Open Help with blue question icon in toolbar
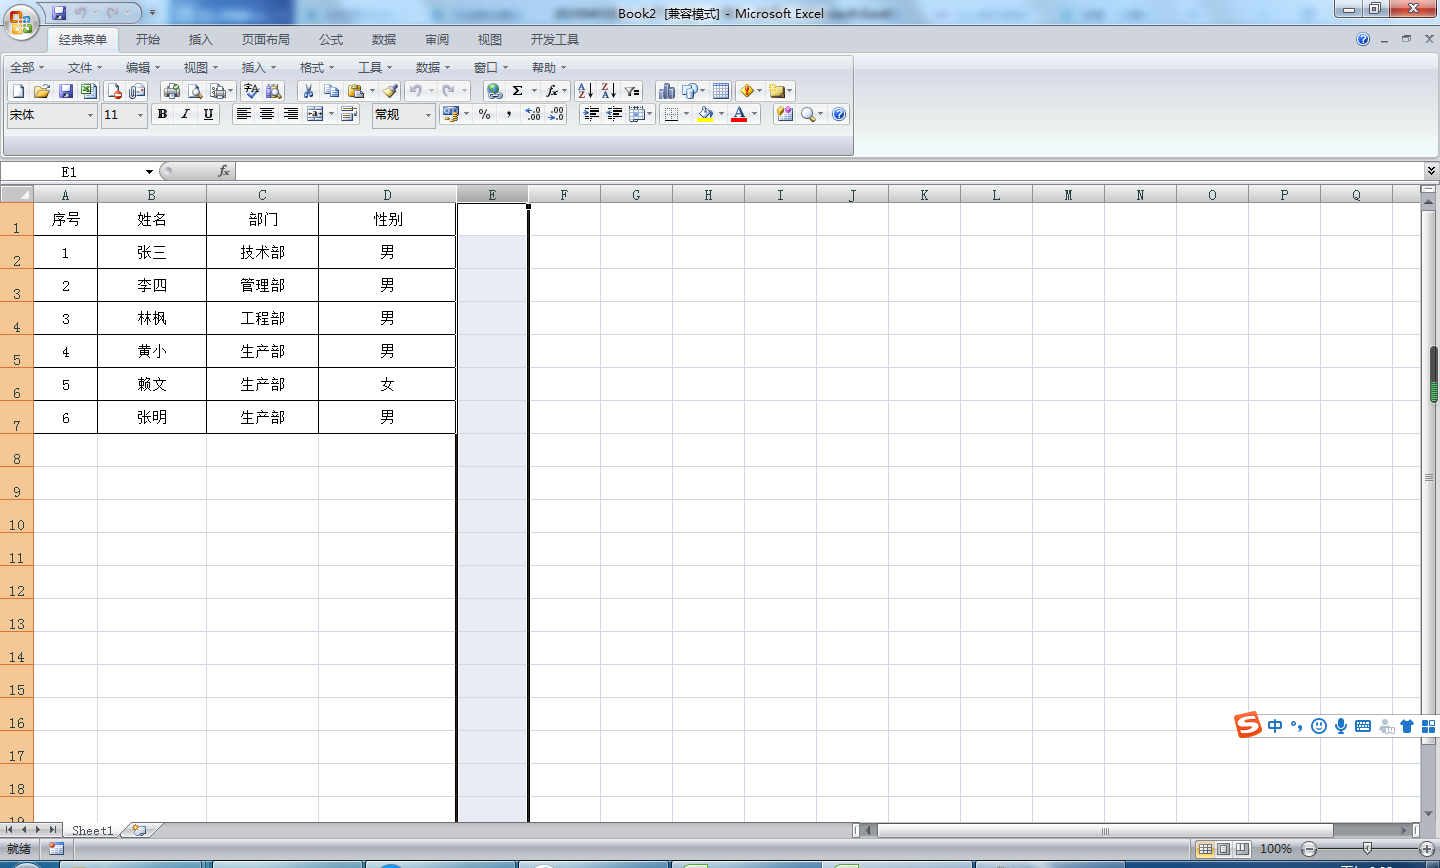Viewport: 1440px width, 868px height. tap(839, 115)
